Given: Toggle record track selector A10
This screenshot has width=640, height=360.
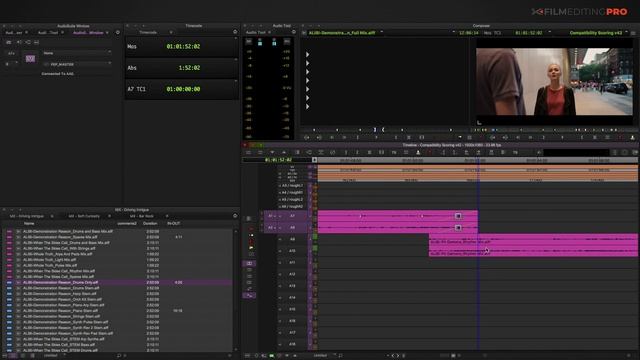Looking at the screenshot, I should click(x=292, y=251).
